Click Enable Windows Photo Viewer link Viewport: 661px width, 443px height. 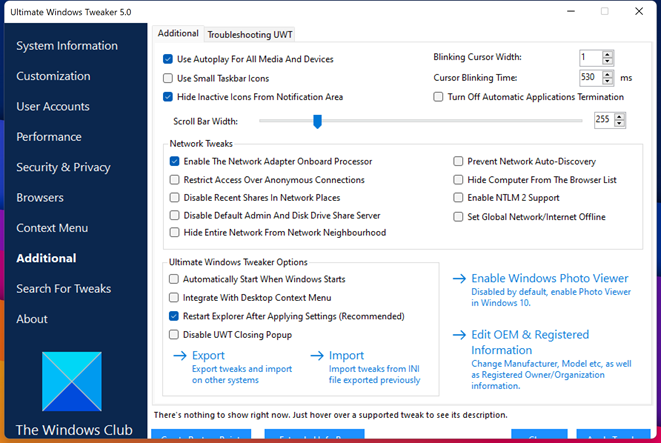550,278
